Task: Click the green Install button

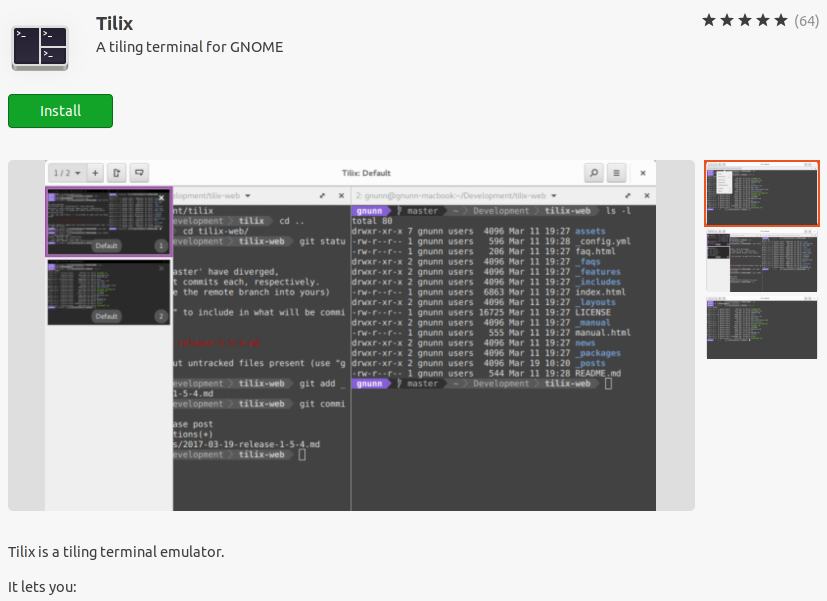Action: pos(60,111)
